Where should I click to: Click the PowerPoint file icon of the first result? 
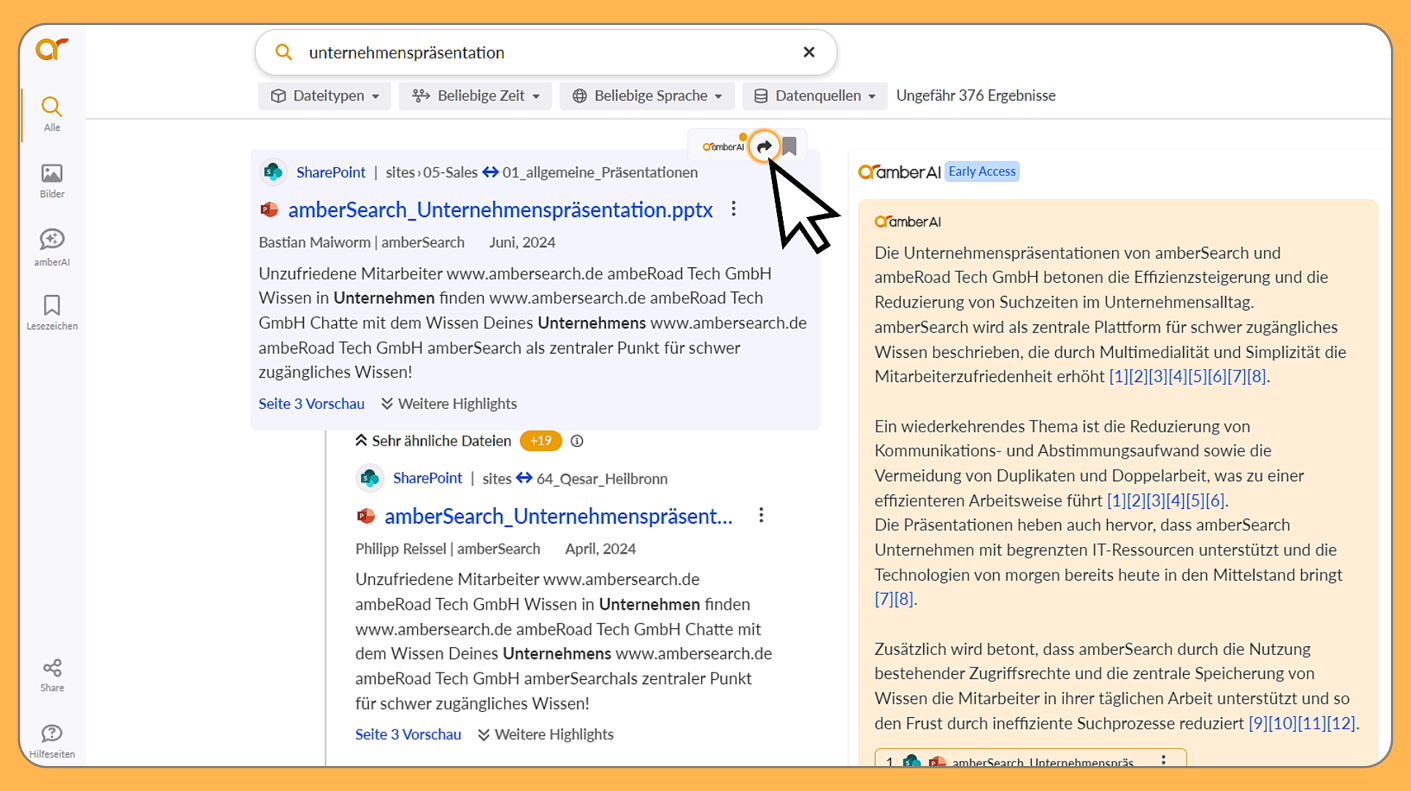pyautogui.click(x=269, y=210)
